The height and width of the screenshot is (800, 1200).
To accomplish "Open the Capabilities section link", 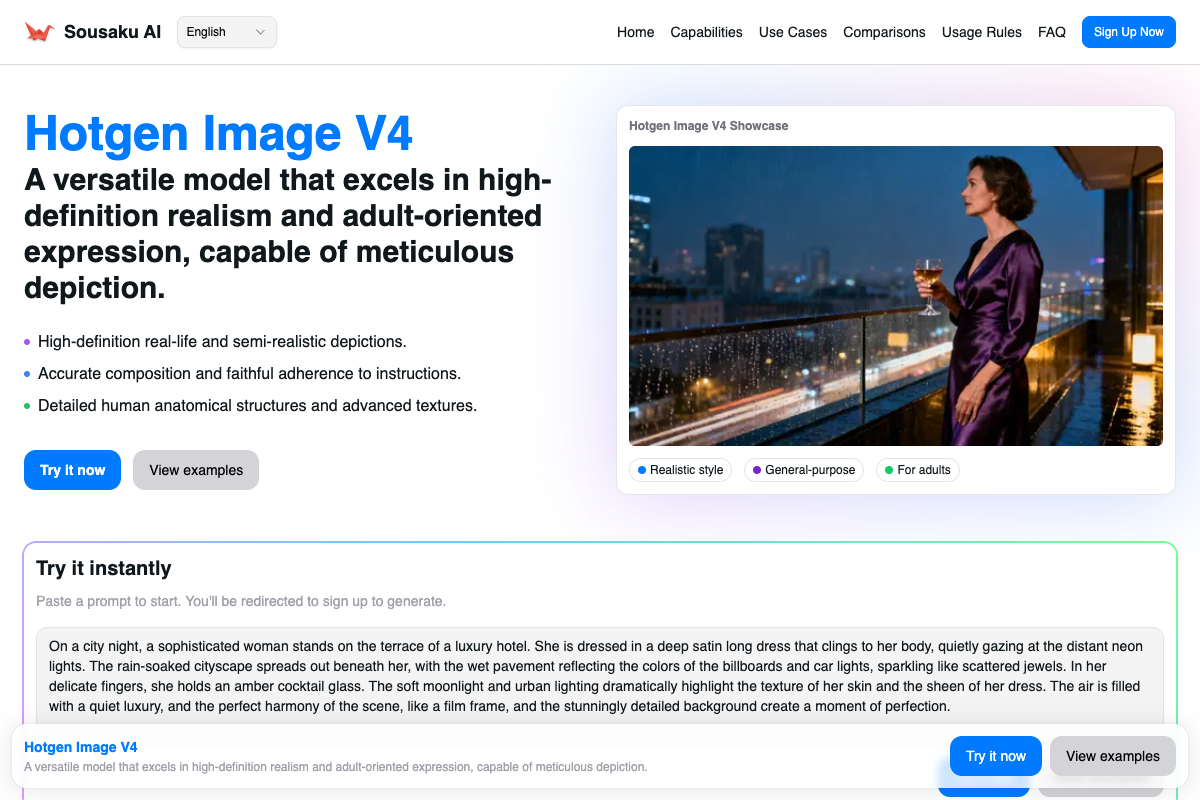I will pos(706,32).
